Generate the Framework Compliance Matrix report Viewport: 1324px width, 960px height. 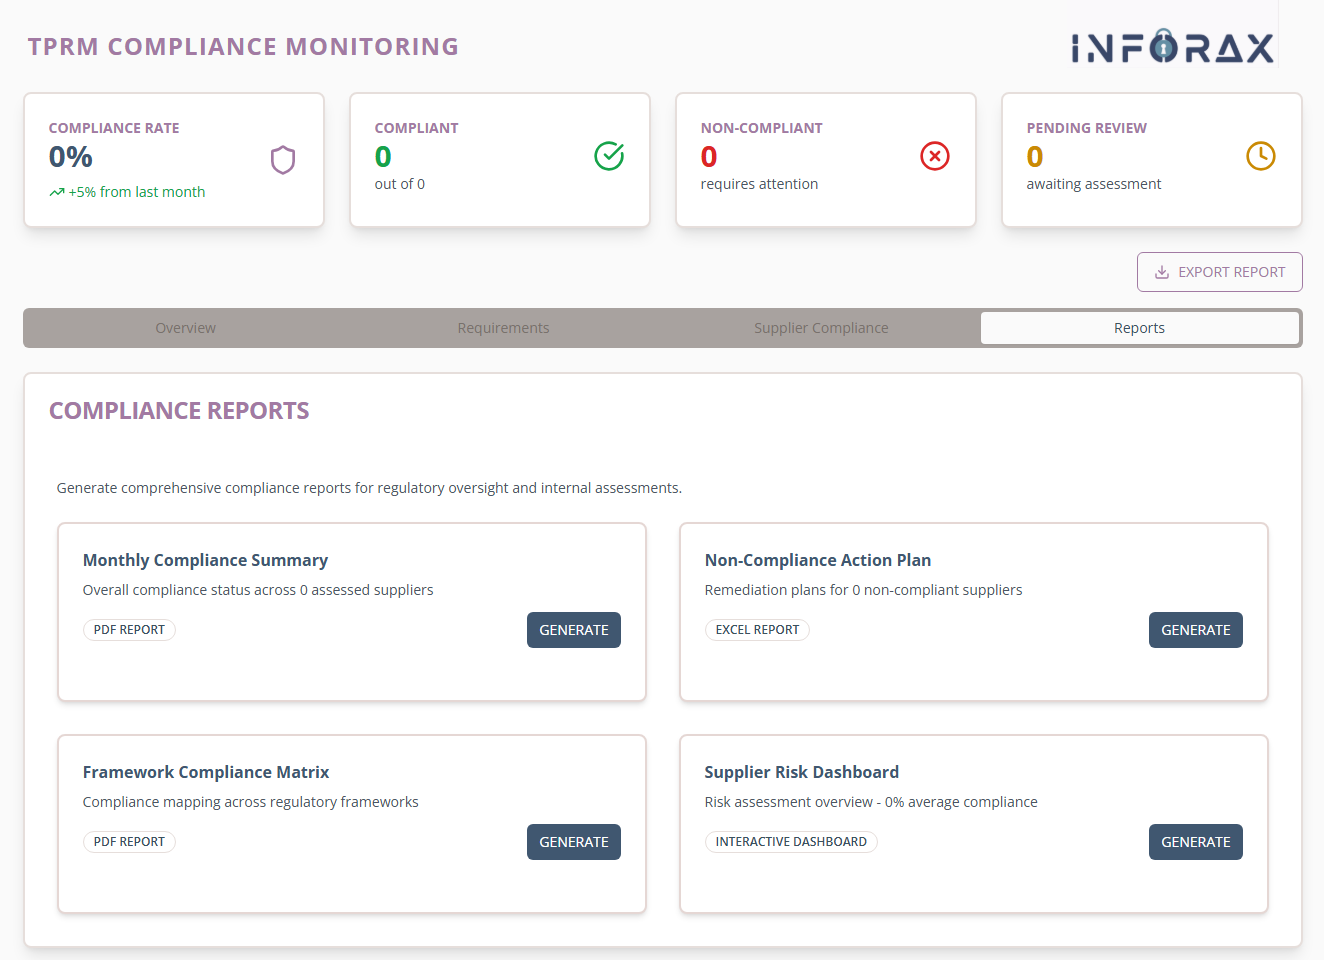[573, 841]
